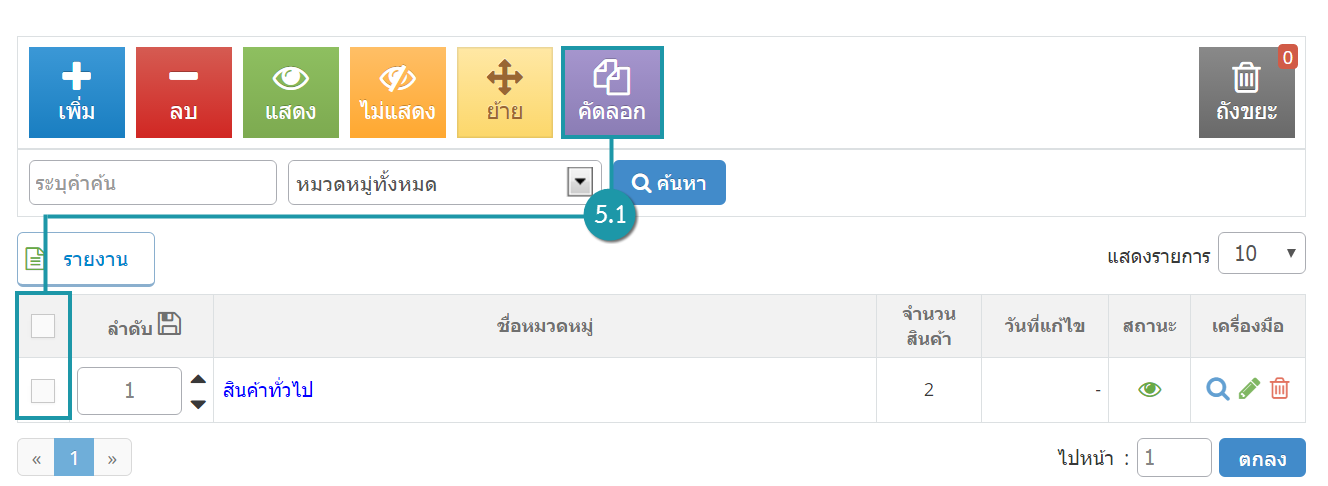Click the red ลบ (delete) button
The image size is (1328, 486).
[x=184, y=92]
